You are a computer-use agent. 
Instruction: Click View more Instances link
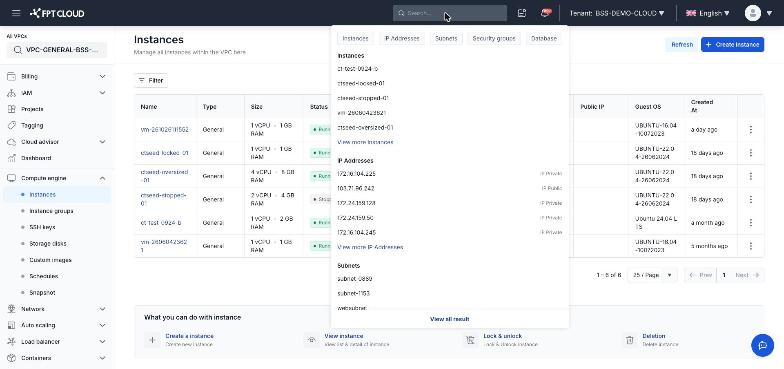(366, 142)
